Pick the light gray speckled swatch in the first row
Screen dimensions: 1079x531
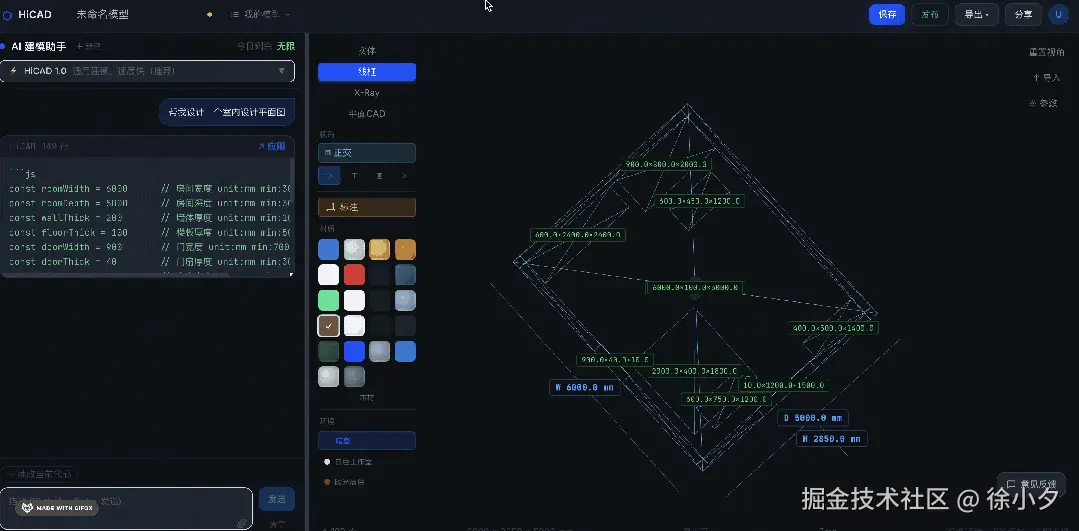(x=354, y=250)
